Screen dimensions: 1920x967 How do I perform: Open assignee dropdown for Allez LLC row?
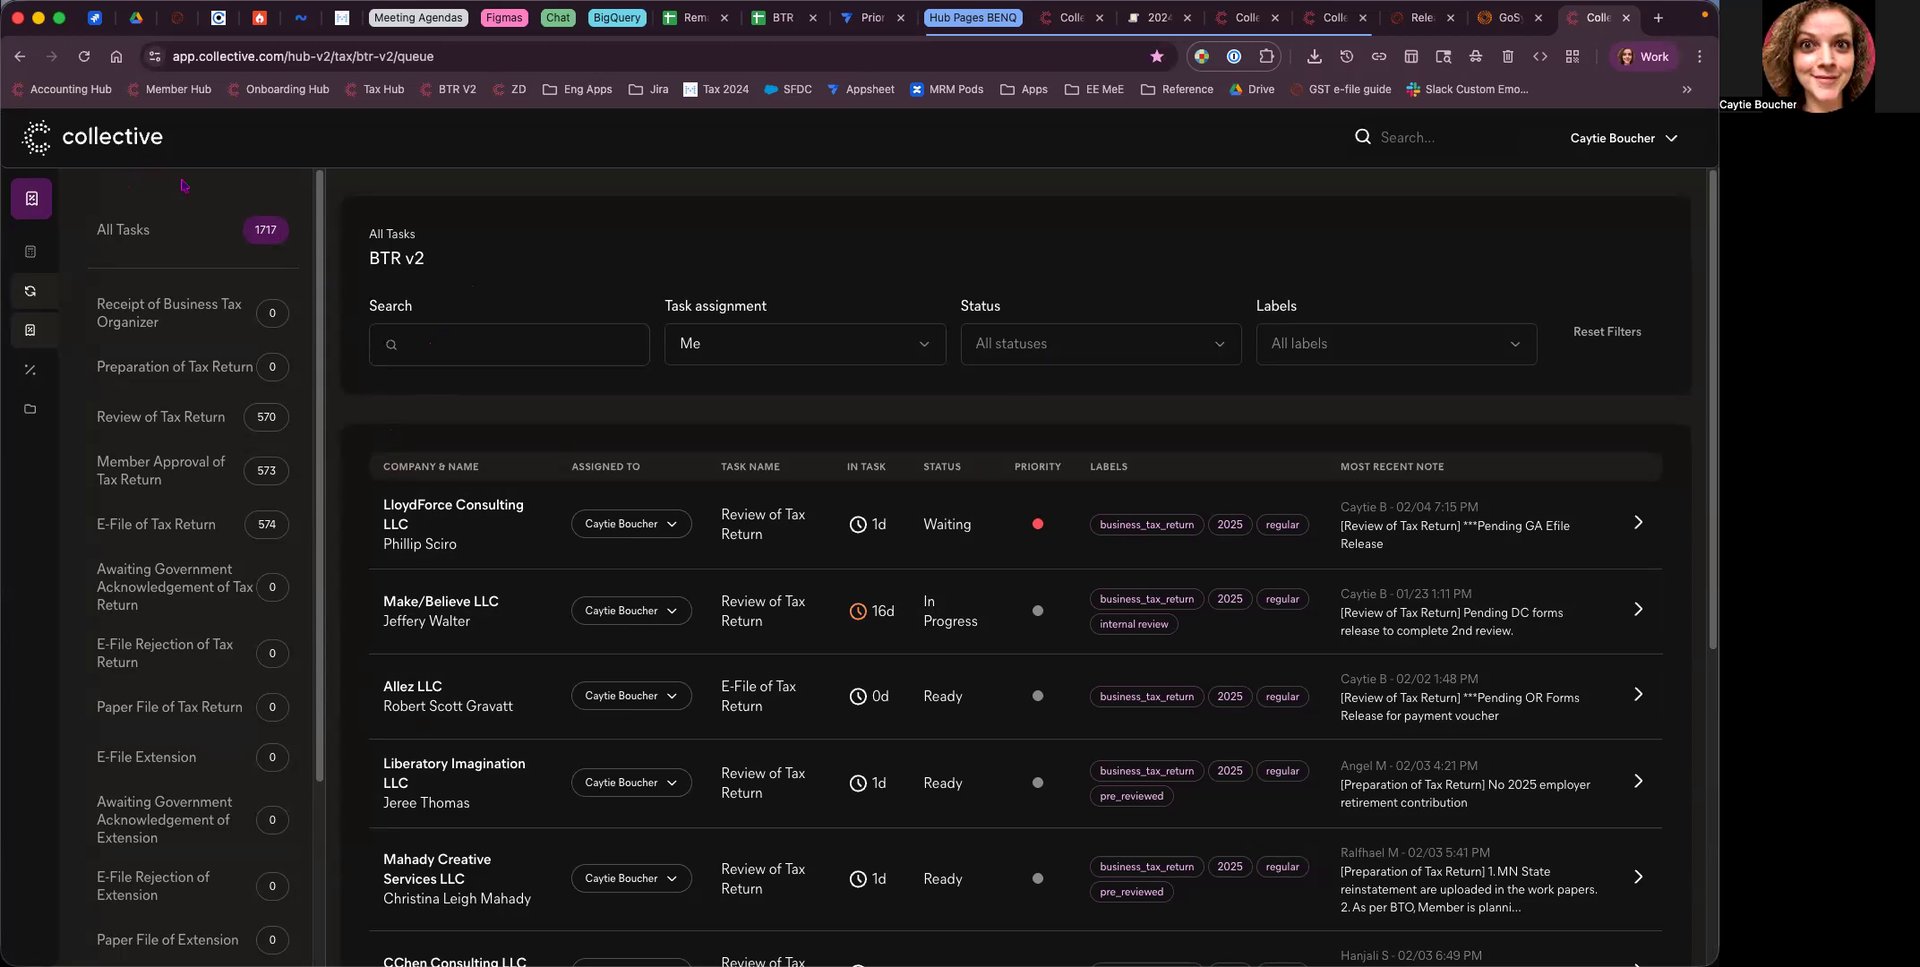630,696
